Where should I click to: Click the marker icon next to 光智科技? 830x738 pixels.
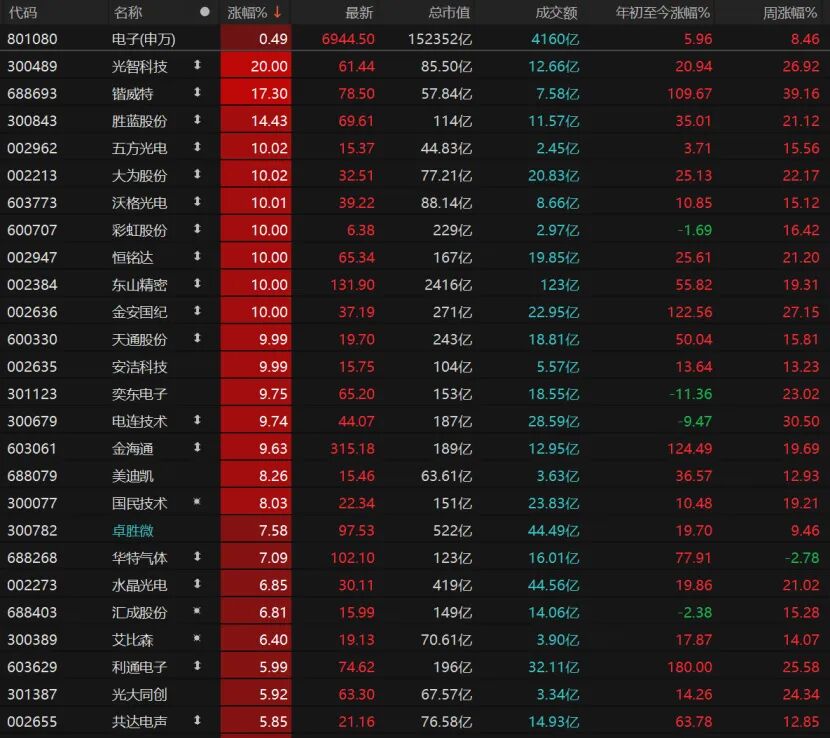point(197,65)
